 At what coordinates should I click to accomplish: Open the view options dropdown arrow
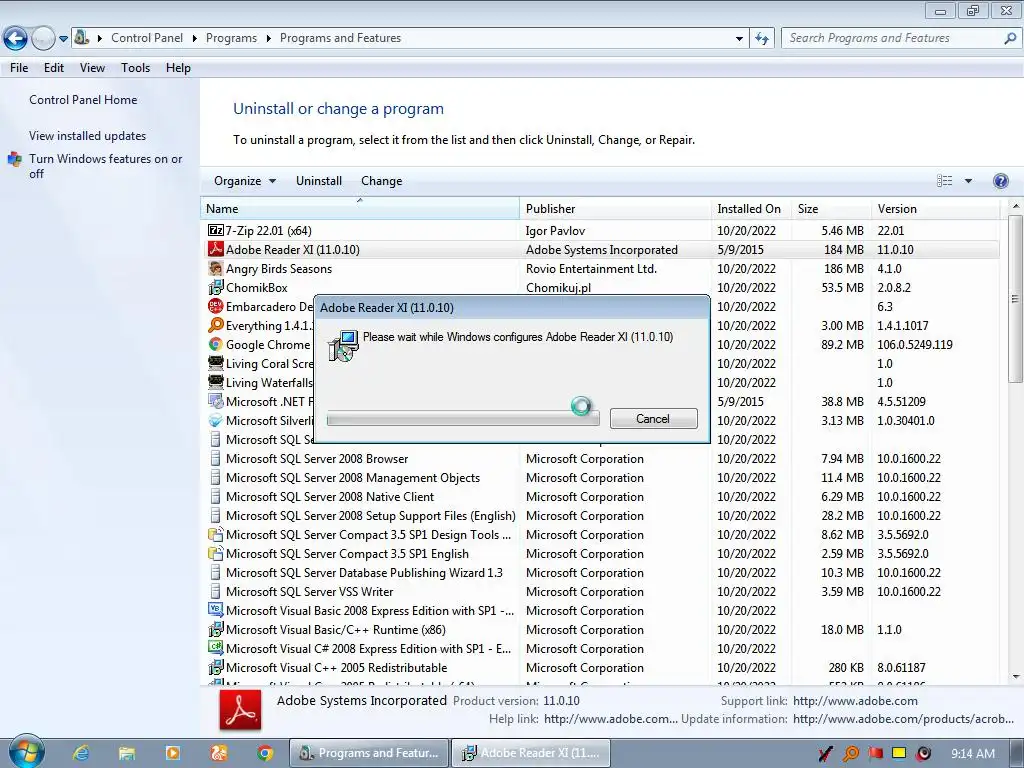[x=968, y=181]
